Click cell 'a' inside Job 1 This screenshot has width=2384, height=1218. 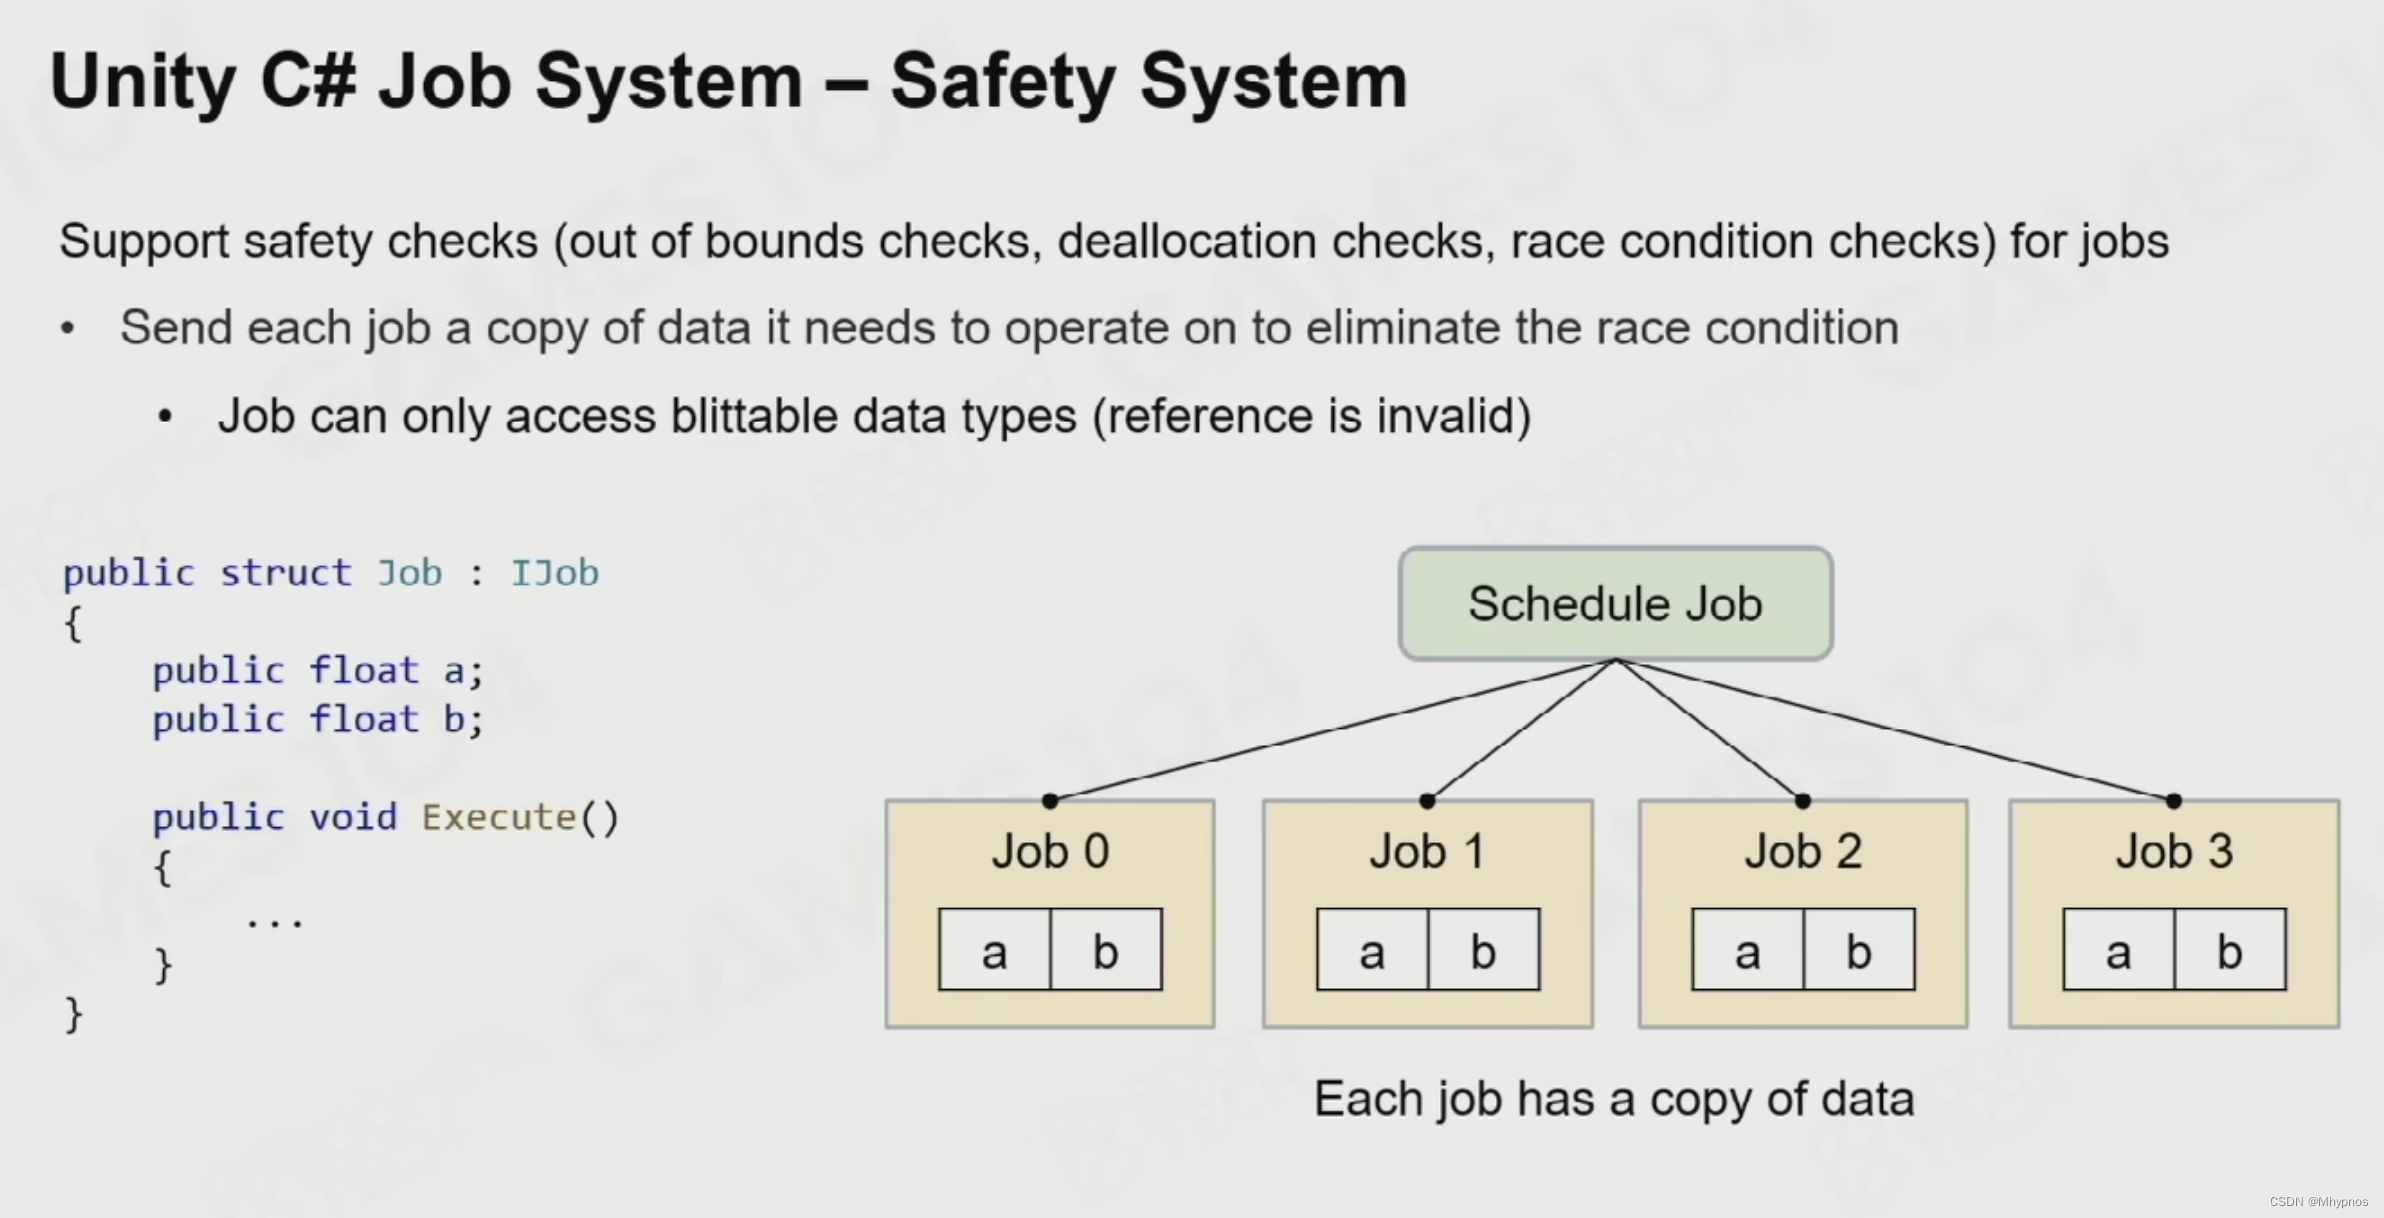1372,950
